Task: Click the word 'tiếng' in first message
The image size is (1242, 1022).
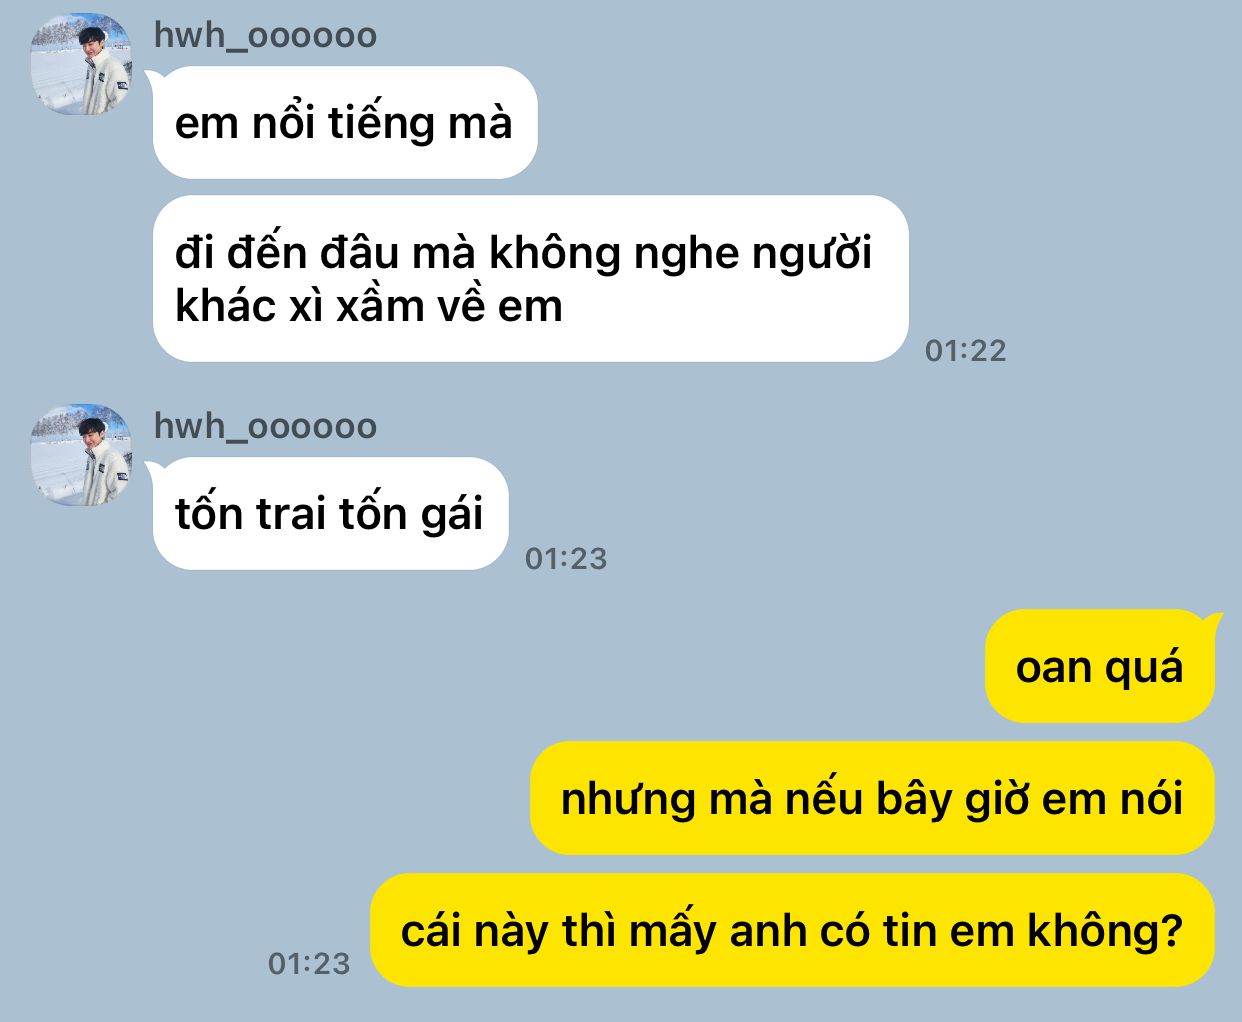Action: 382,125
